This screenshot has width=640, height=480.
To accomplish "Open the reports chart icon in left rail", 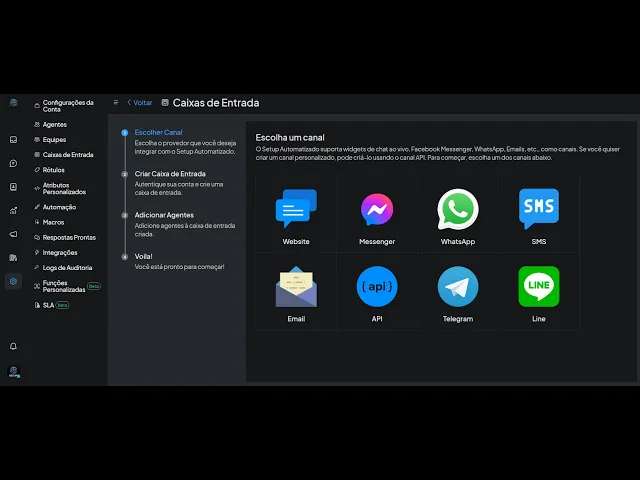I will coord(13,211).
